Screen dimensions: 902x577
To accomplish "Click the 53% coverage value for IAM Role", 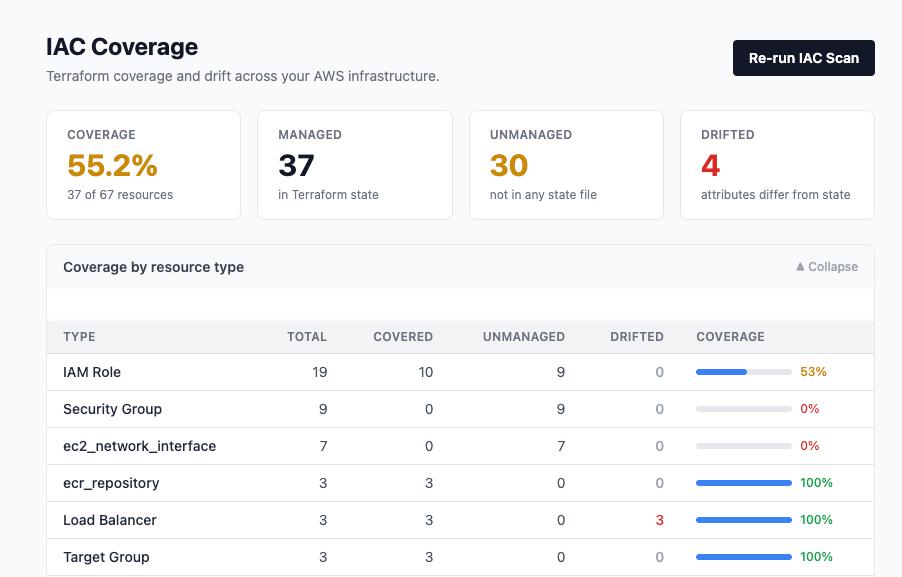I will (x=813, y=372).
